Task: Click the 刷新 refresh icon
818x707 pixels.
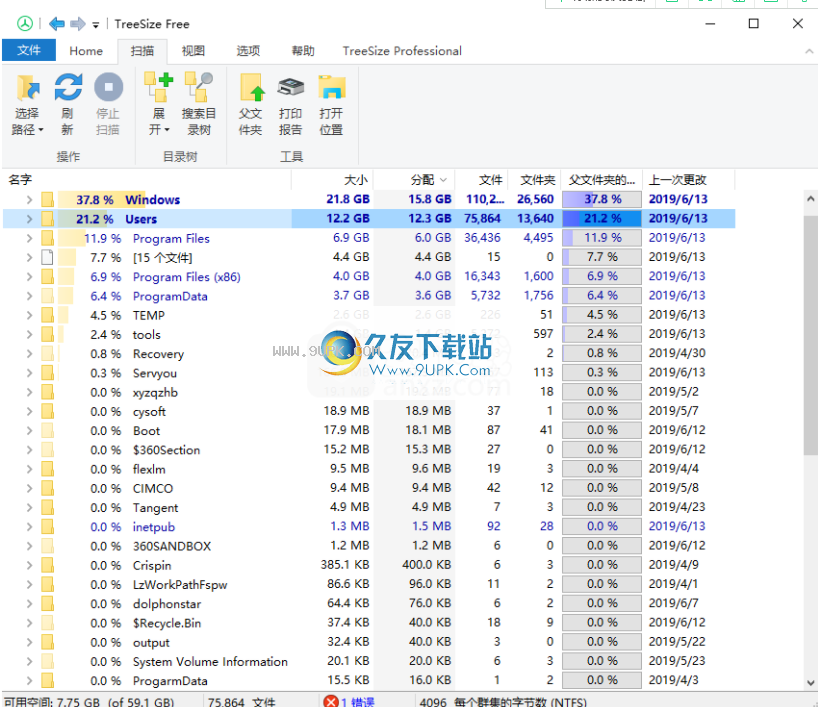Action: point(68,87)
